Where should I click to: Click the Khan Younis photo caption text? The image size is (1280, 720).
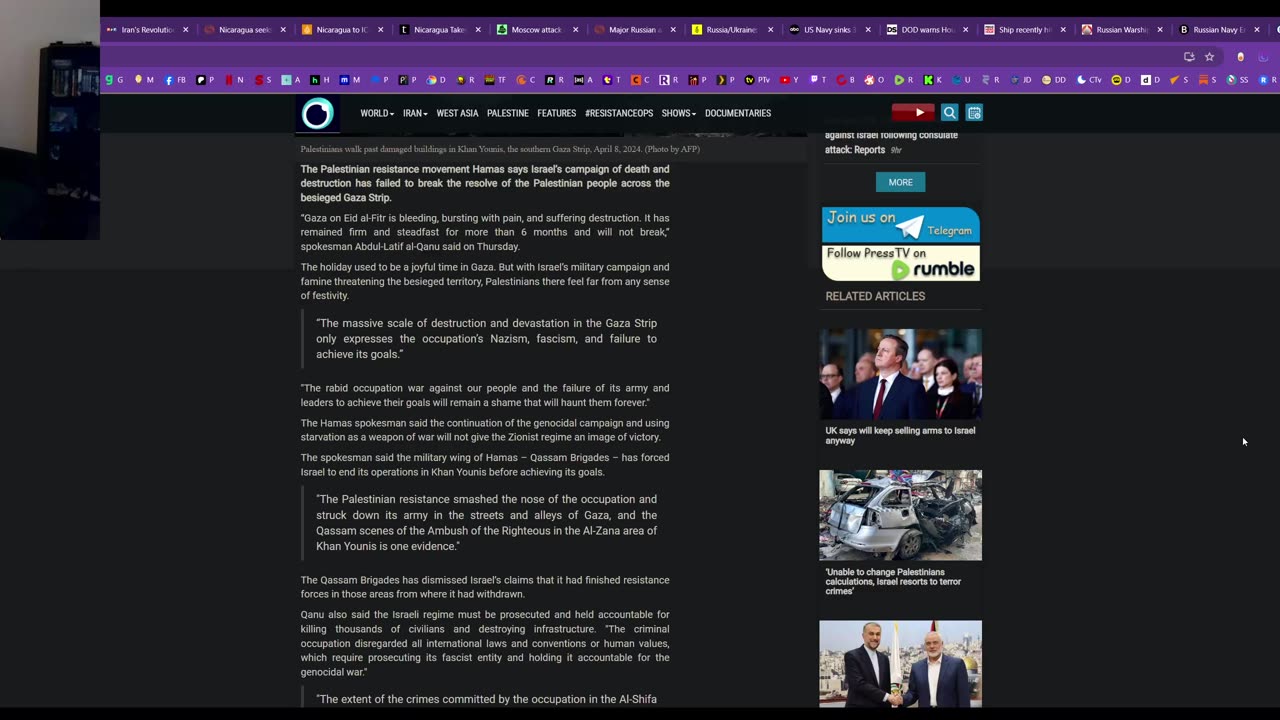[500, 149]
